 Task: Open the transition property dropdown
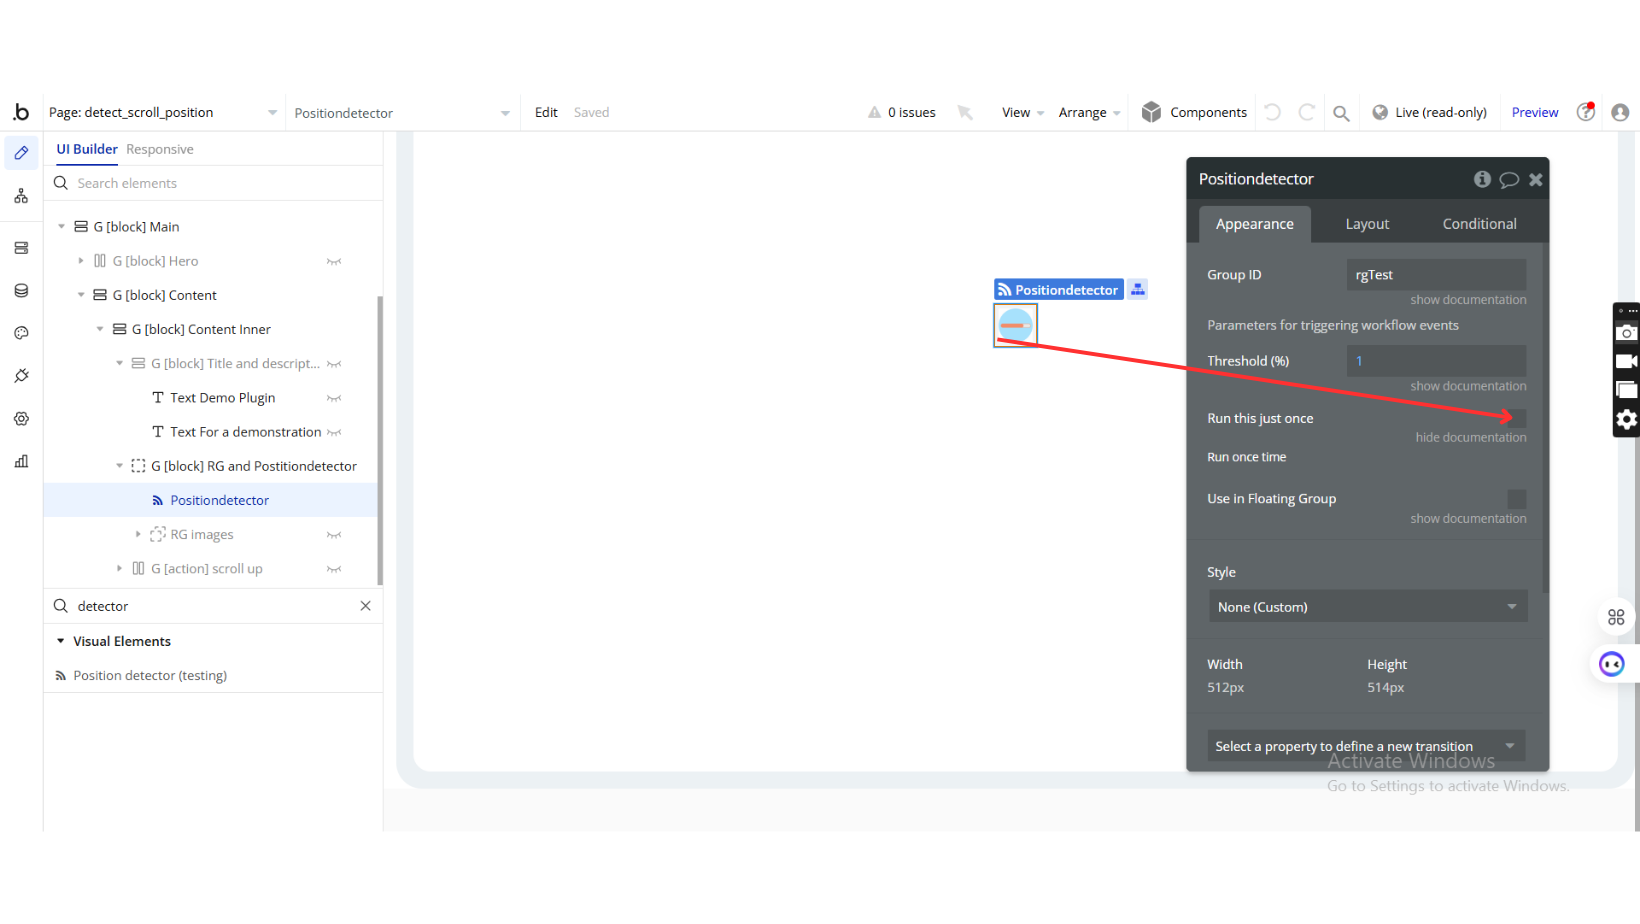[1366, 746]
